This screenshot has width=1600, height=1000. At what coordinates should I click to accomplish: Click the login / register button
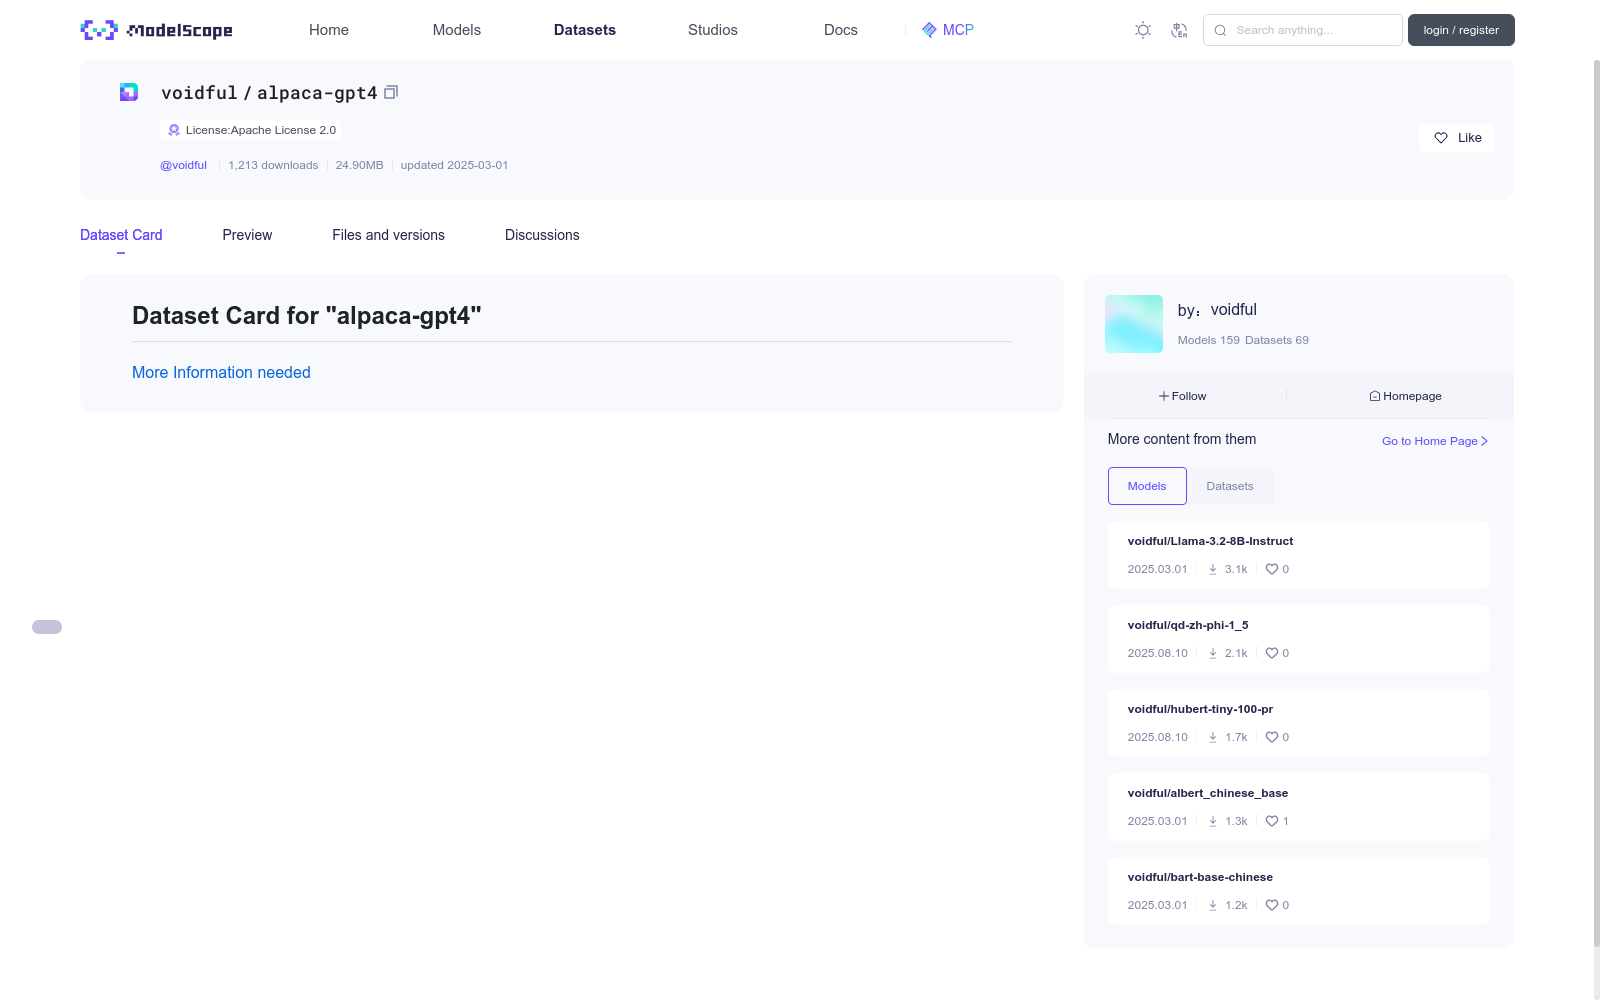point(1461,30)
